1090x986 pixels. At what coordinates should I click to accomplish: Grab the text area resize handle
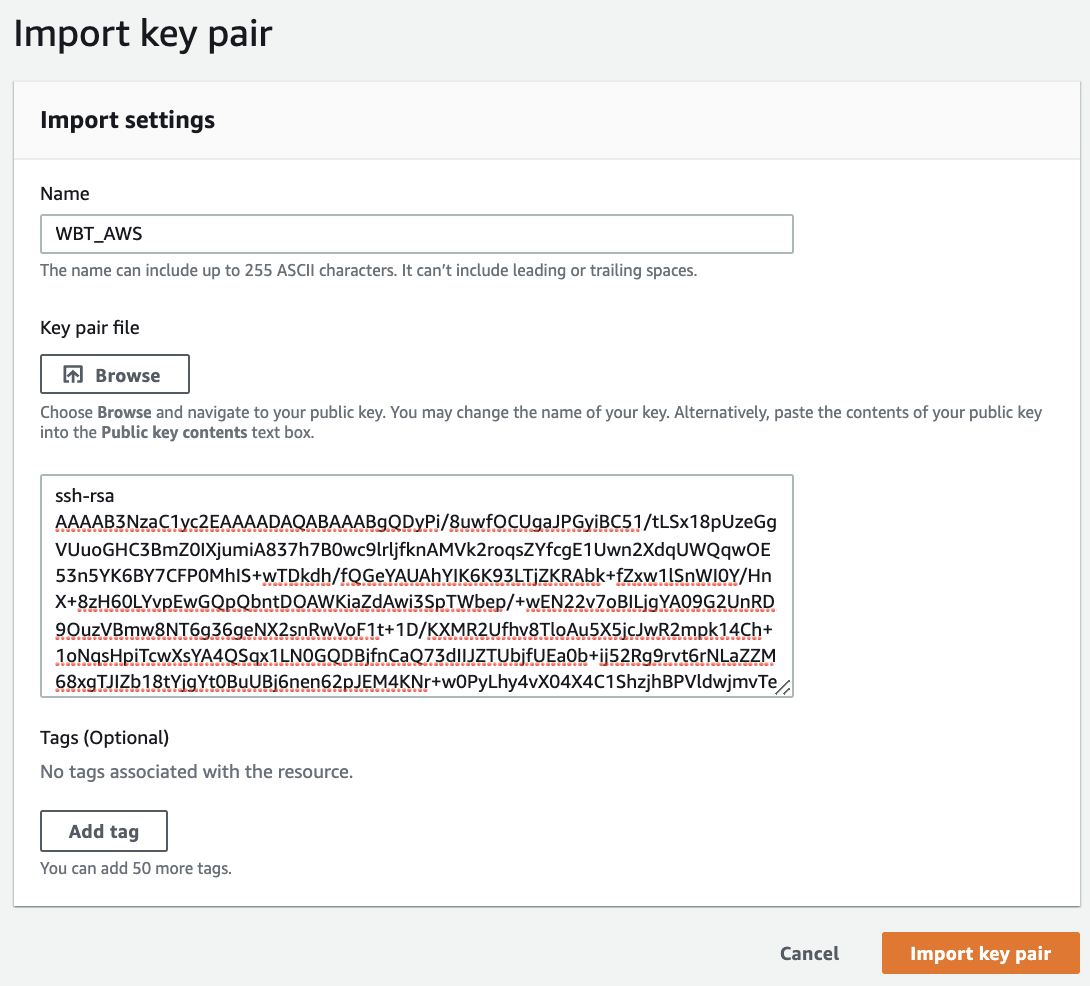click(783, 687)
